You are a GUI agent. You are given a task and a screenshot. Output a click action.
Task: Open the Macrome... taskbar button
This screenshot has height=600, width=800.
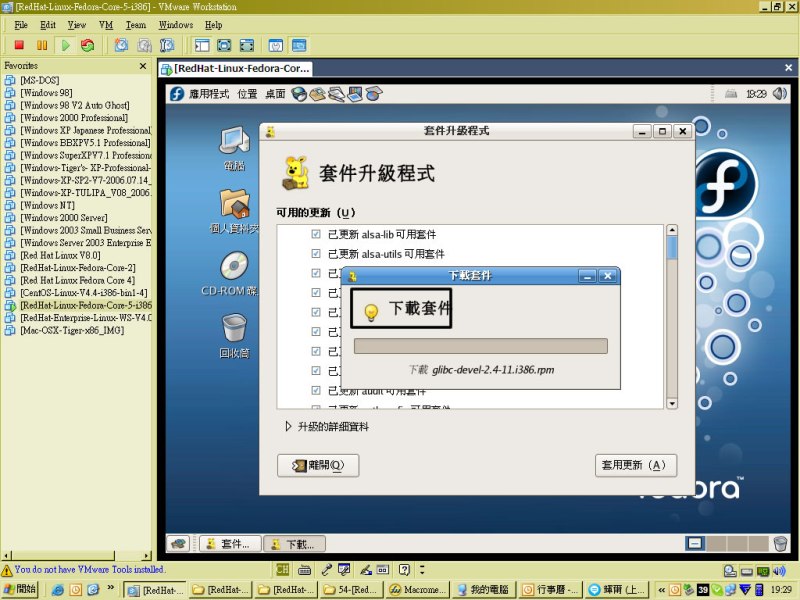tap(418, 589)
